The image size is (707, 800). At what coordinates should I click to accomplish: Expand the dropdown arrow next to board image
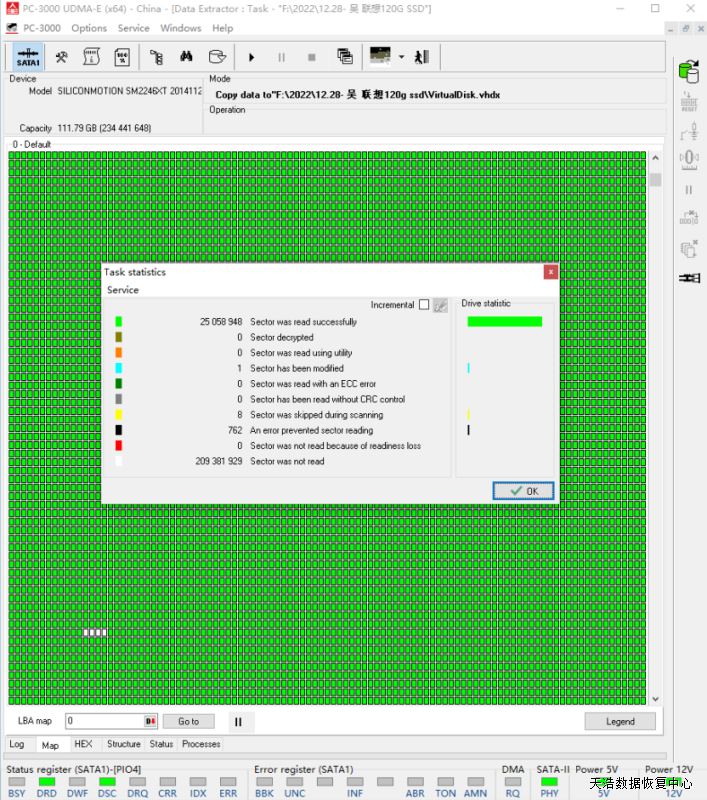(x=401, y=57)
